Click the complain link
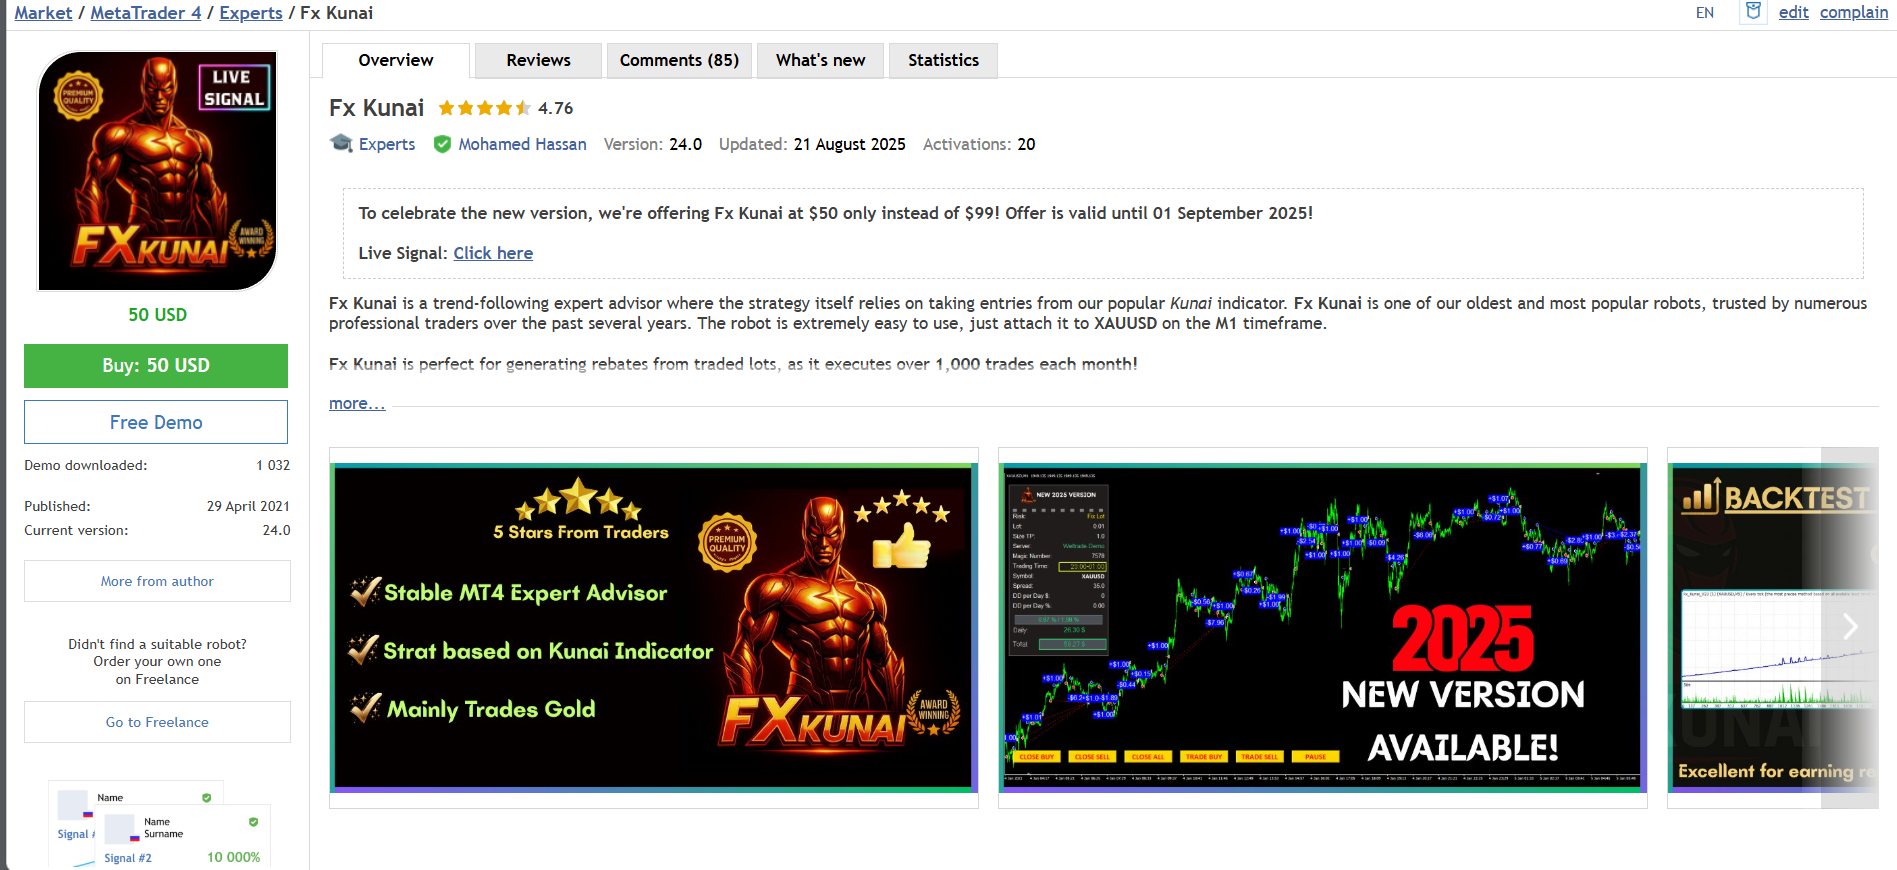 (1854, 12)
